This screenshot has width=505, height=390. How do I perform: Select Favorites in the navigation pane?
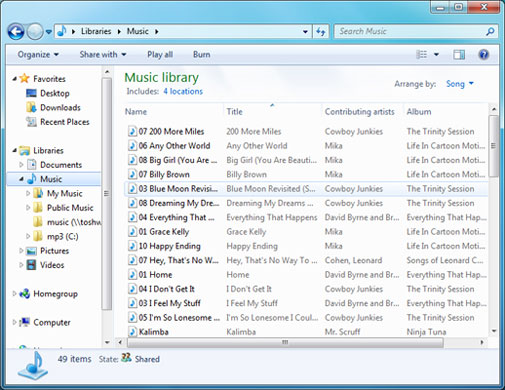click(49, 79)
